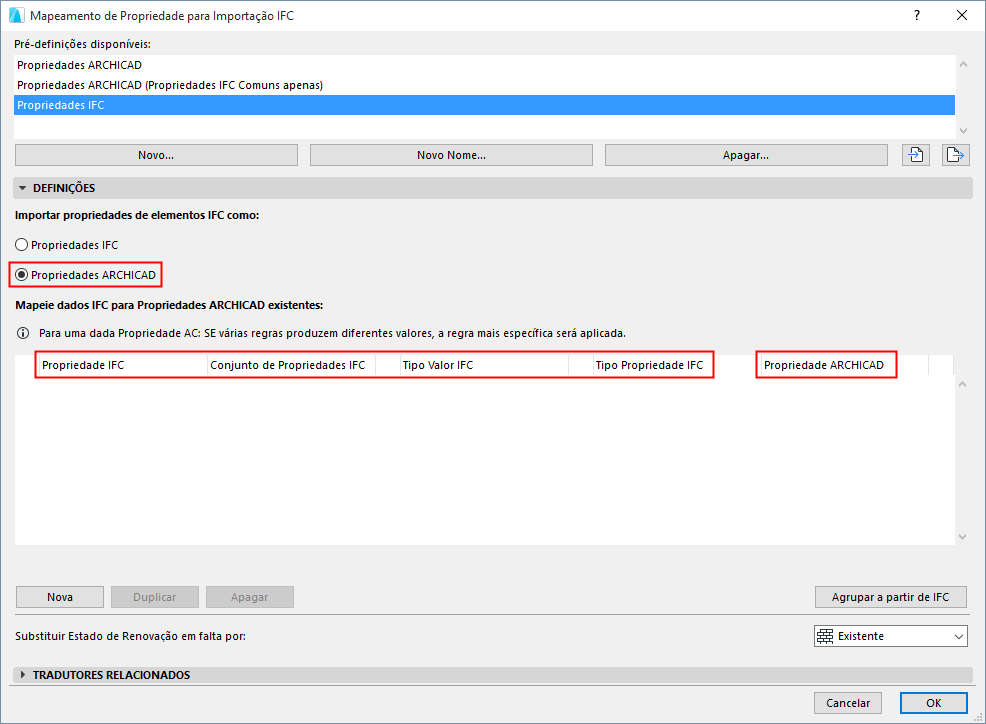Click mapping table scroll up arrow
The image size is (986, 724).
[962, 384]
